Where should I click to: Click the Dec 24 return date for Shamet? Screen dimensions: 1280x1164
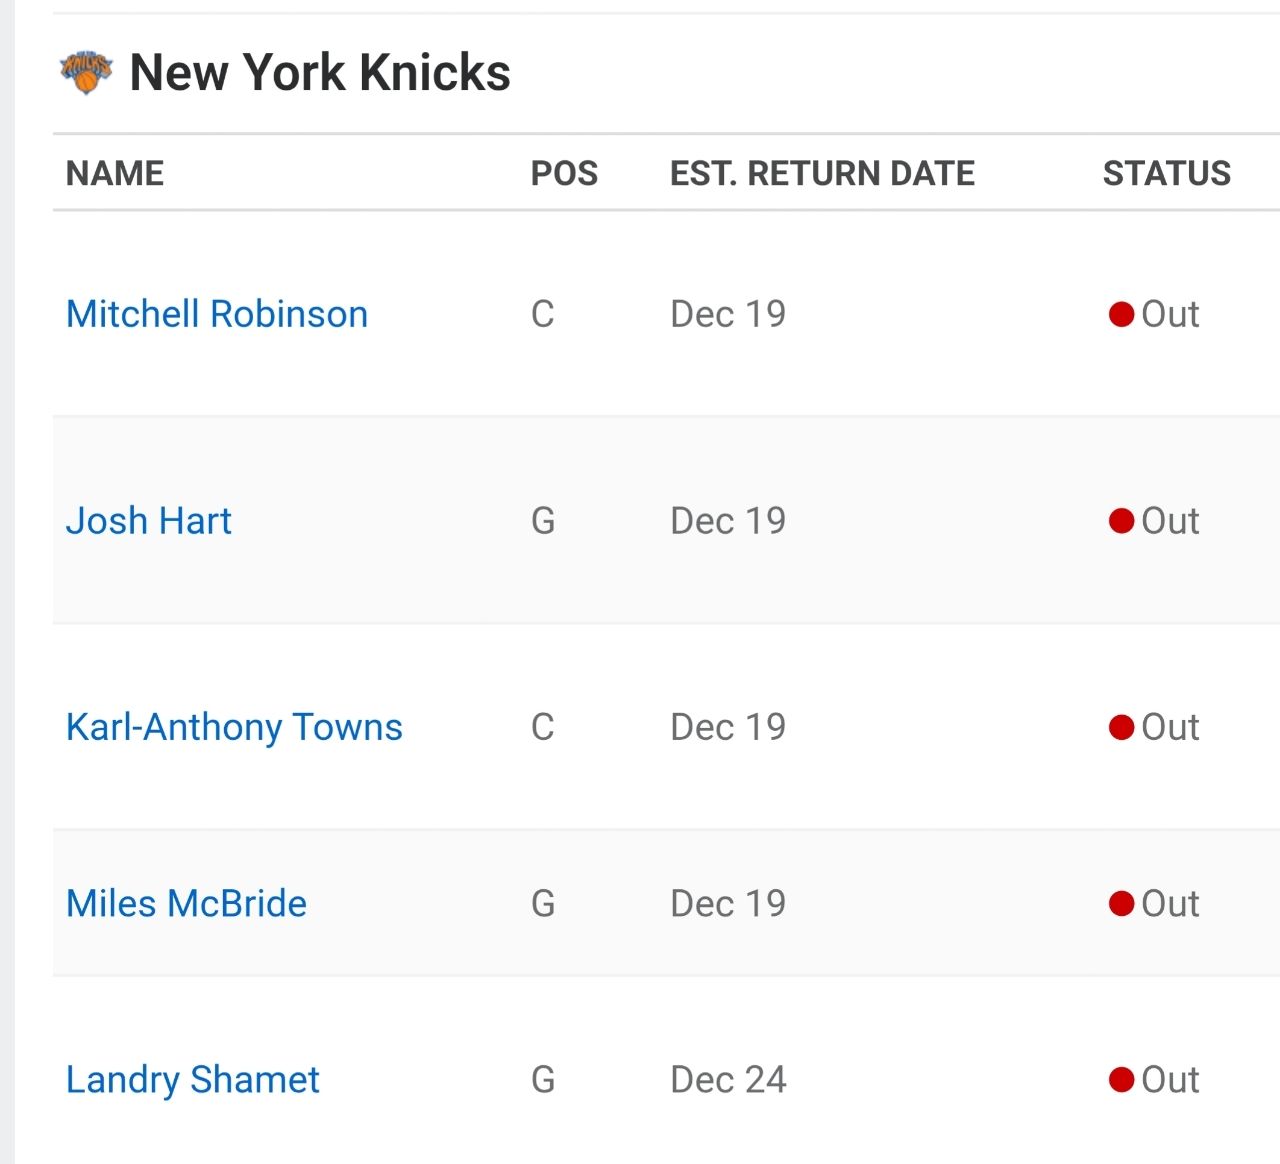click(728, 1080)
